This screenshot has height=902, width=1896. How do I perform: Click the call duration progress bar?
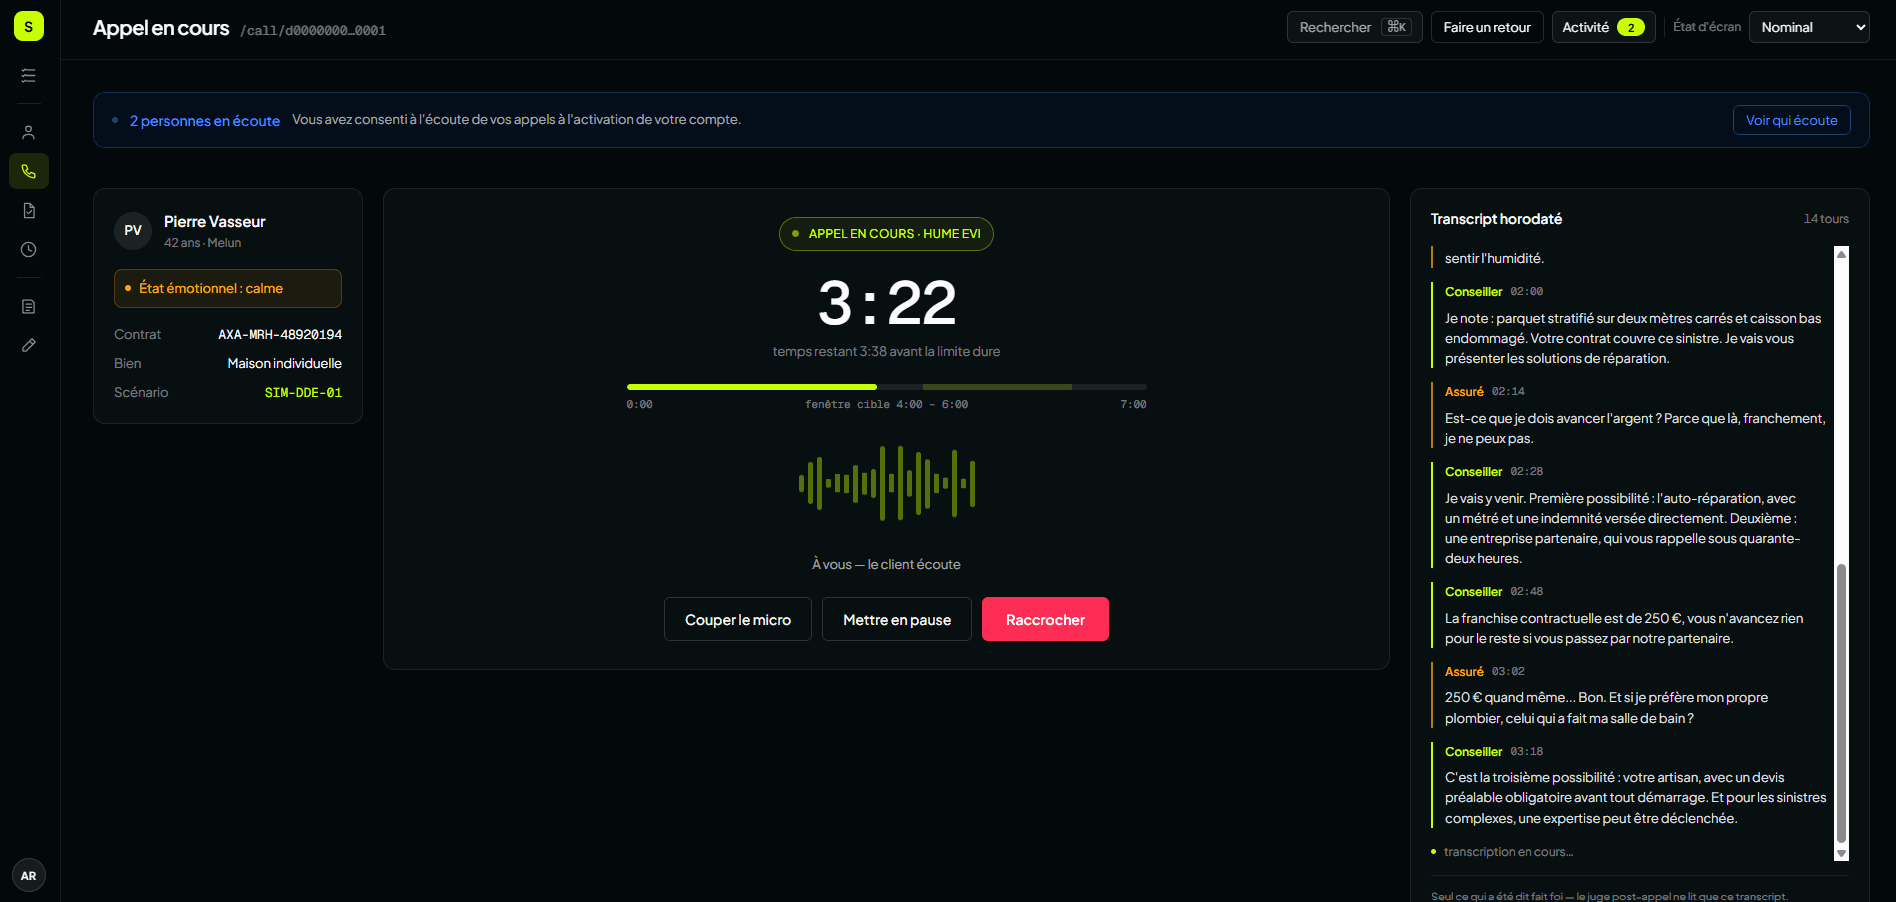tap(886, 386)
